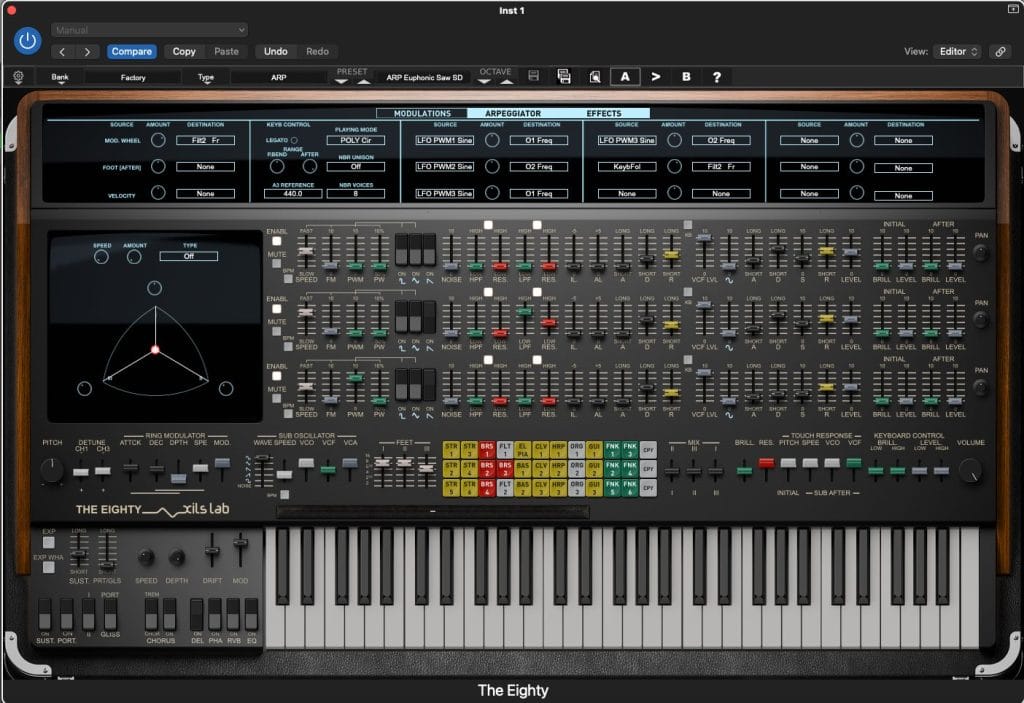Flip the CHORUS rocker switch
The image size is (1024, 703).
[152, 614]
